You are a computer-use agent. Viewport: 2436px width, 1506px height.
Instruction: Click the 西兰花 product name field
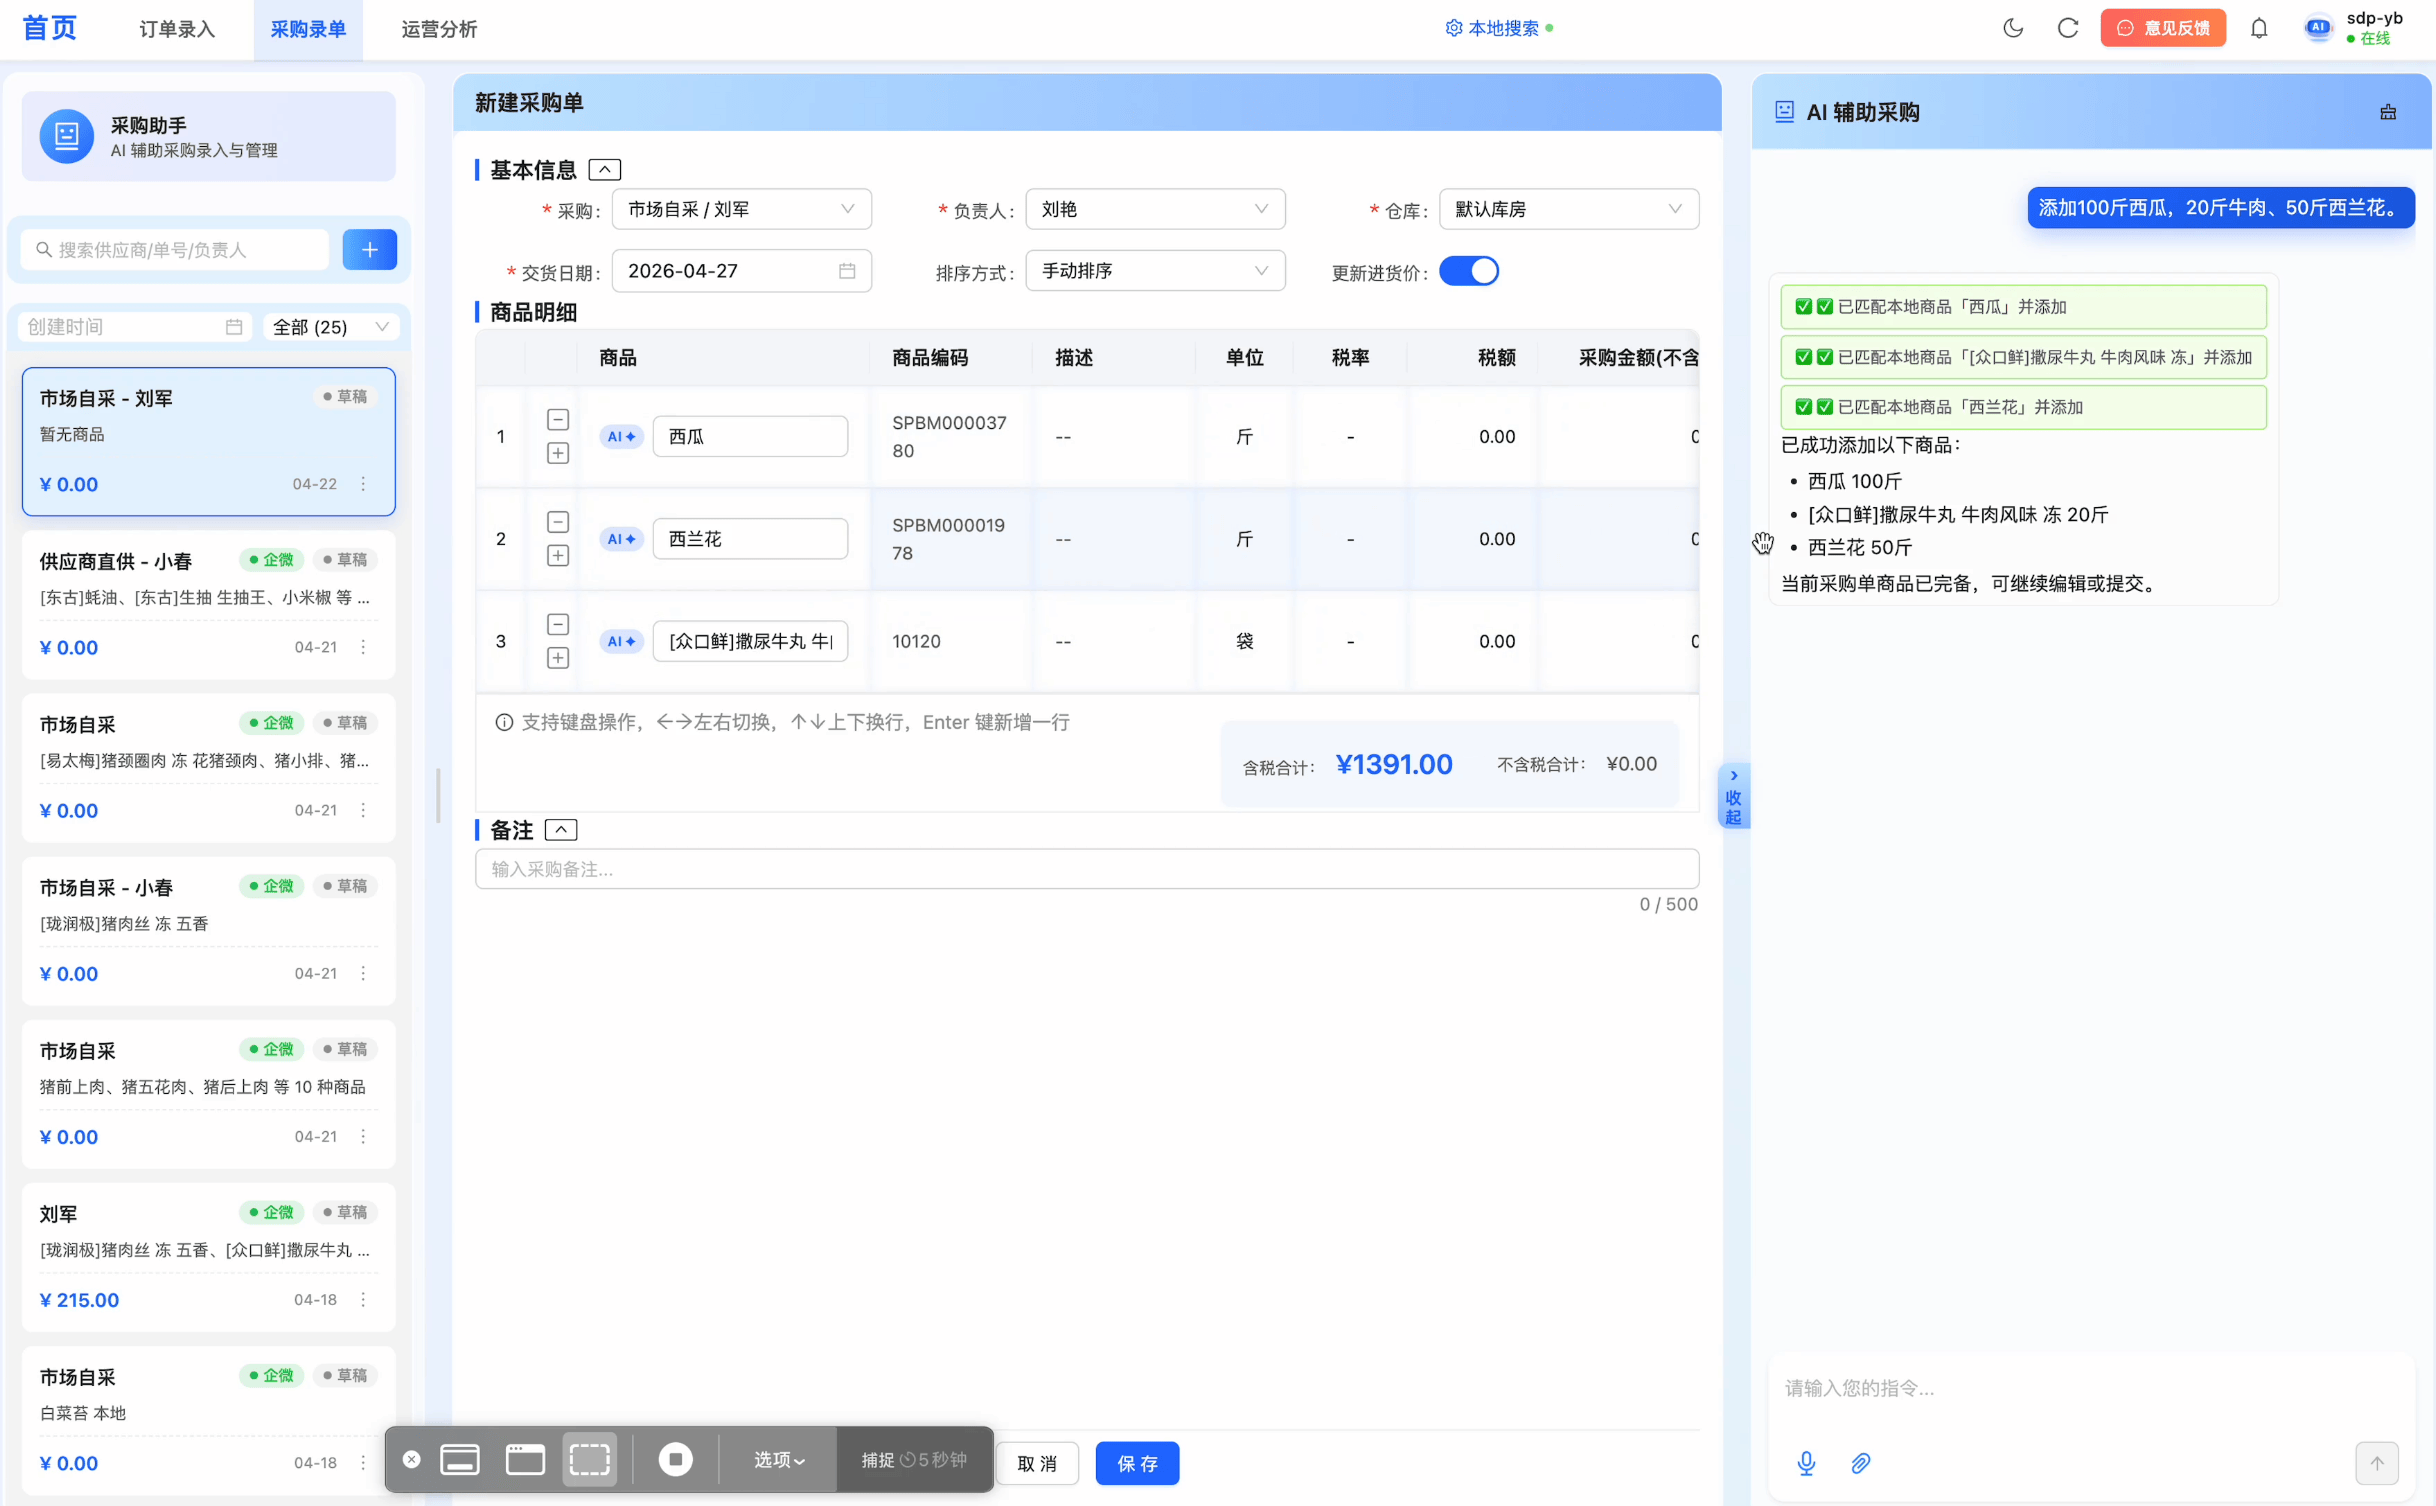click(750, 539)
